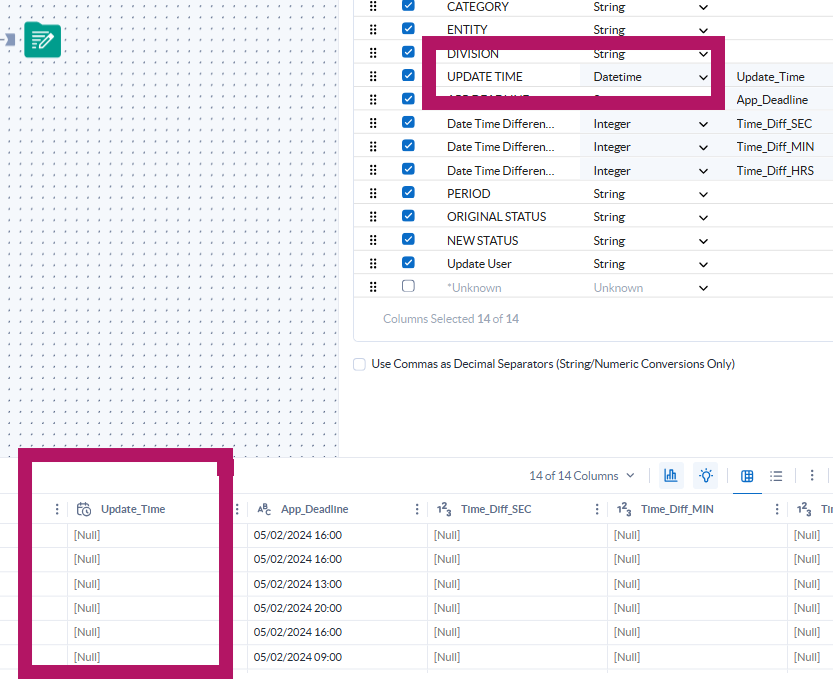833x679 pixels.
Task: Check Use Commas as Decimal Separators option
Action: [359, 363]
